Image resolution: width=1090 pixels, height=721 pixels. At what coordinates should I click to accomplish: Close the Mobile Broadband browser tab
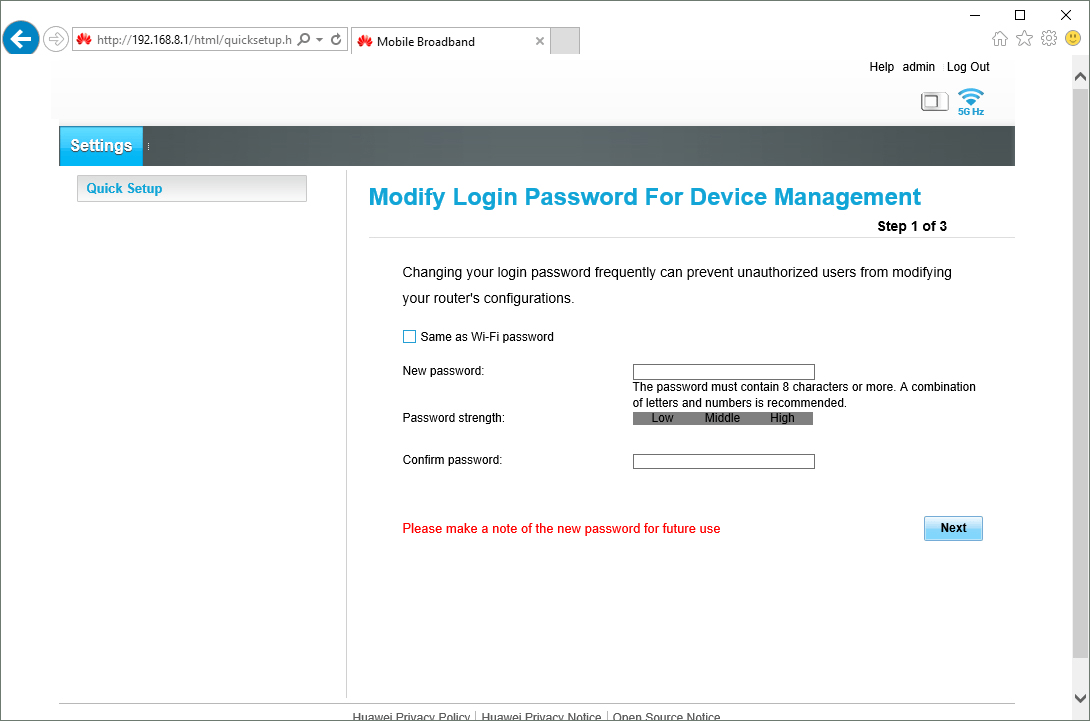click(540, 41)
